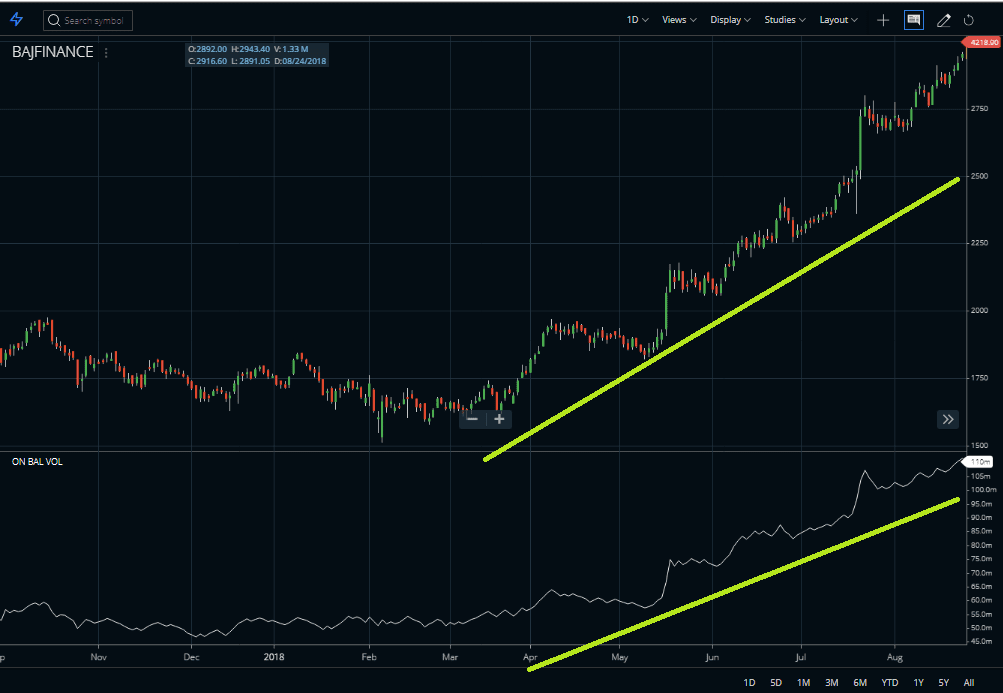The image size is (1003, 693).
Task: Zoom in with the plus button
Action: [499, 419]
